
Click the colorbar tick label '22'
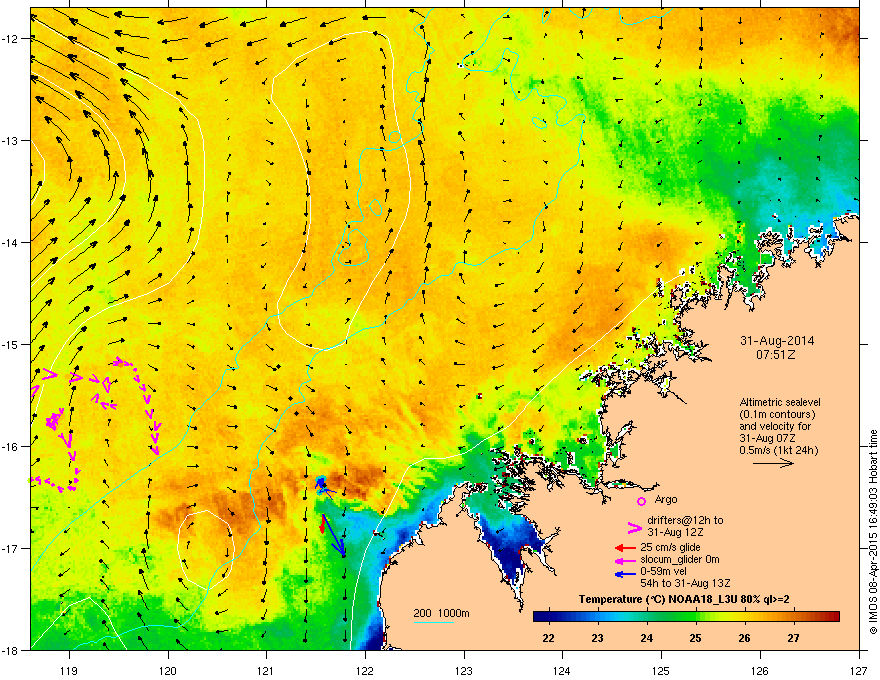pyautogui.click(x=549, y=638)
